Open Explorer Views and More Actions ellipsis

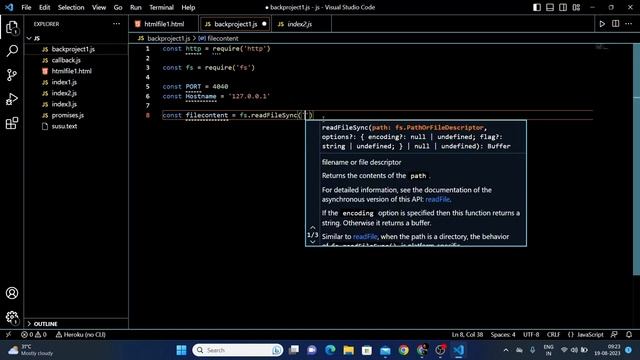click(117, 24)
